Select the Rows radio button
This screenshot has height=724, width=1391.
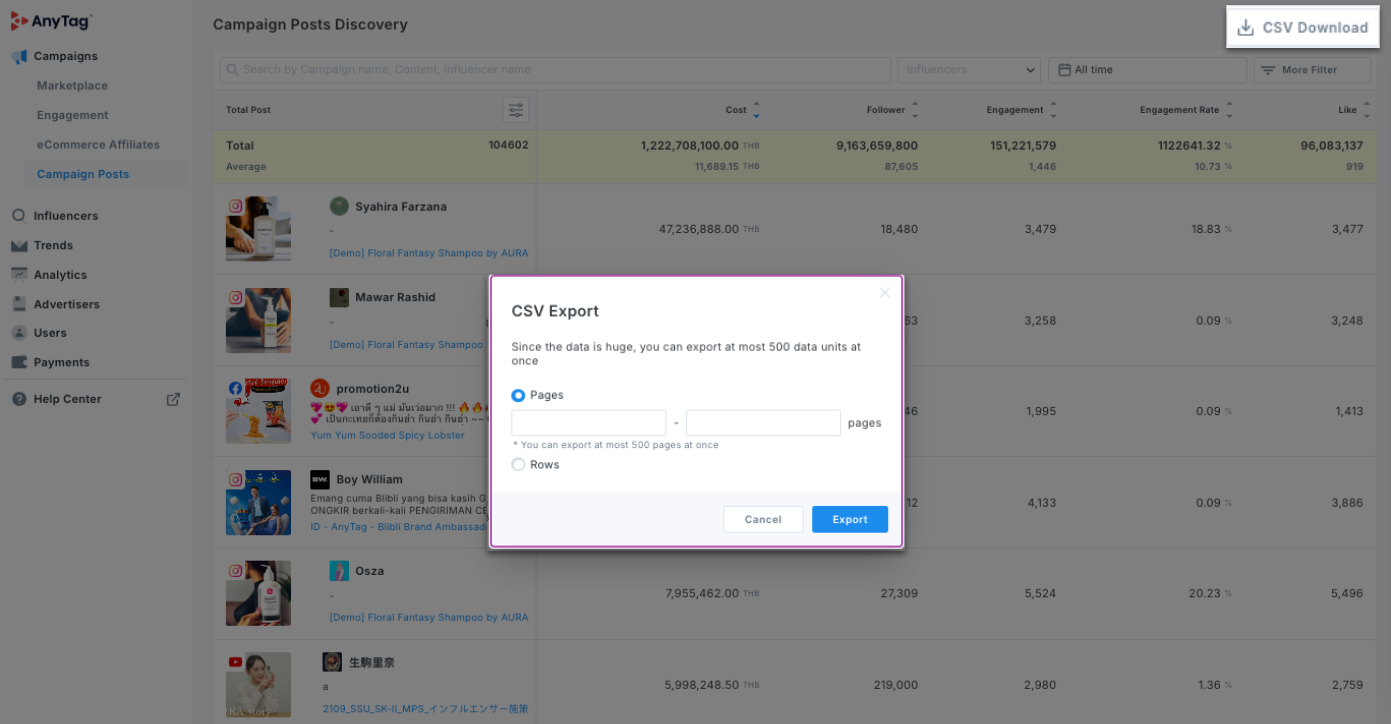pos(518,465)
